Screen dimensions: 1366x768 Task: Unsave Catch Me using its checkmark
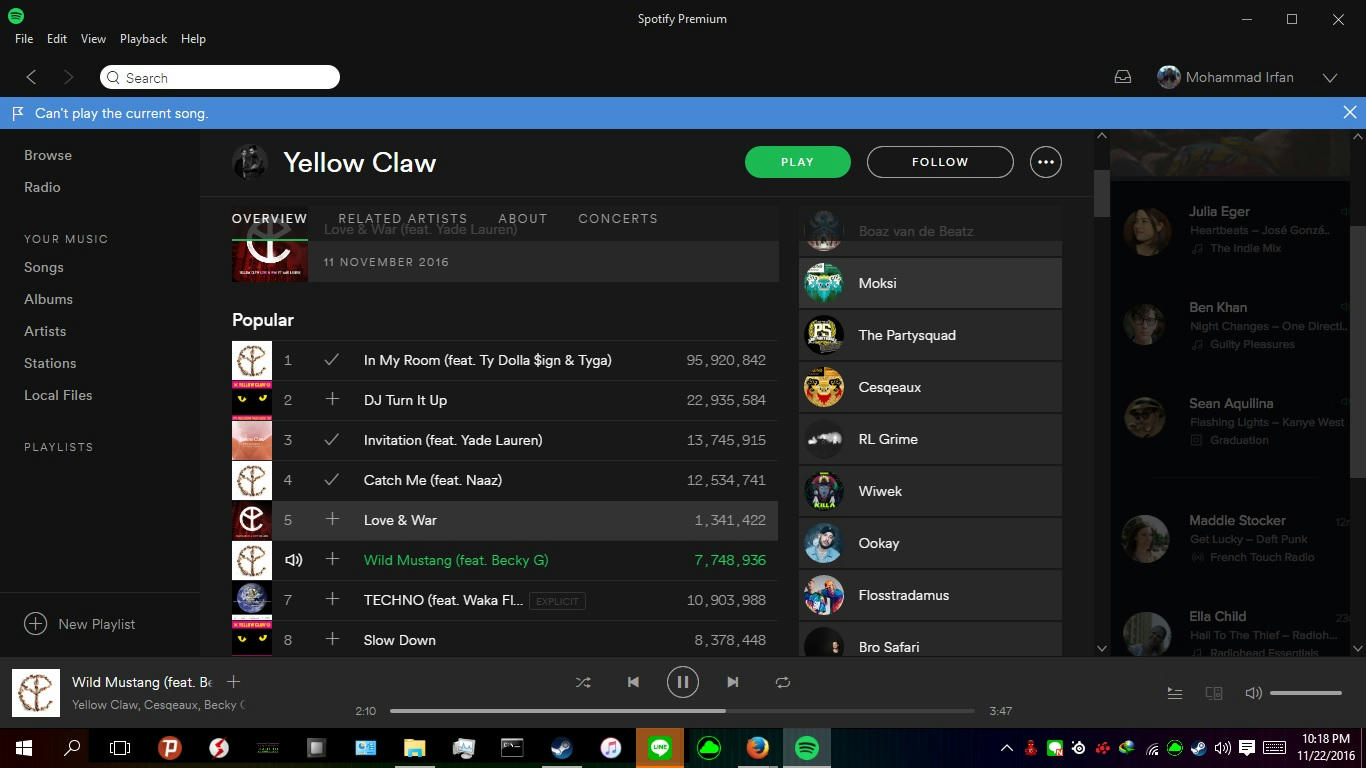pos(332,480)
